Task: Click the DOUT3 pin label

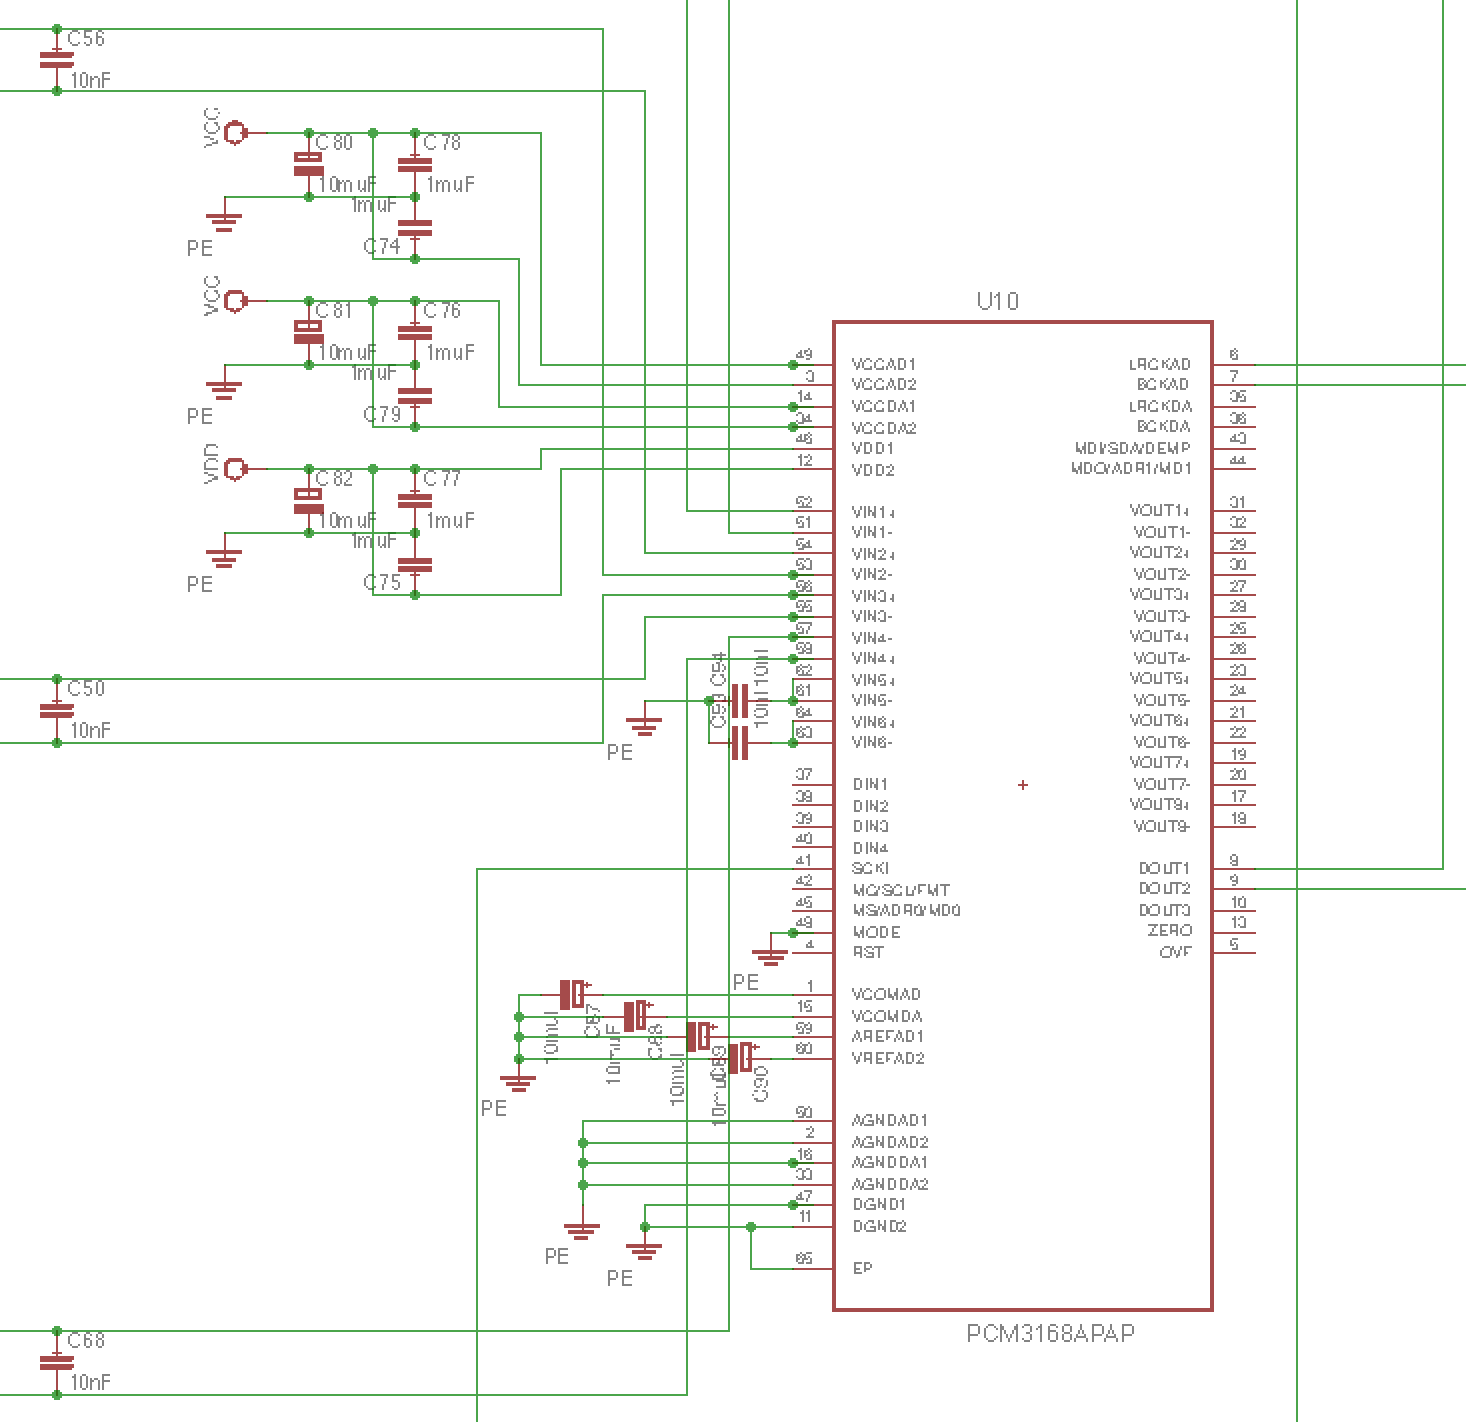Action: [x=1165, y=910]
